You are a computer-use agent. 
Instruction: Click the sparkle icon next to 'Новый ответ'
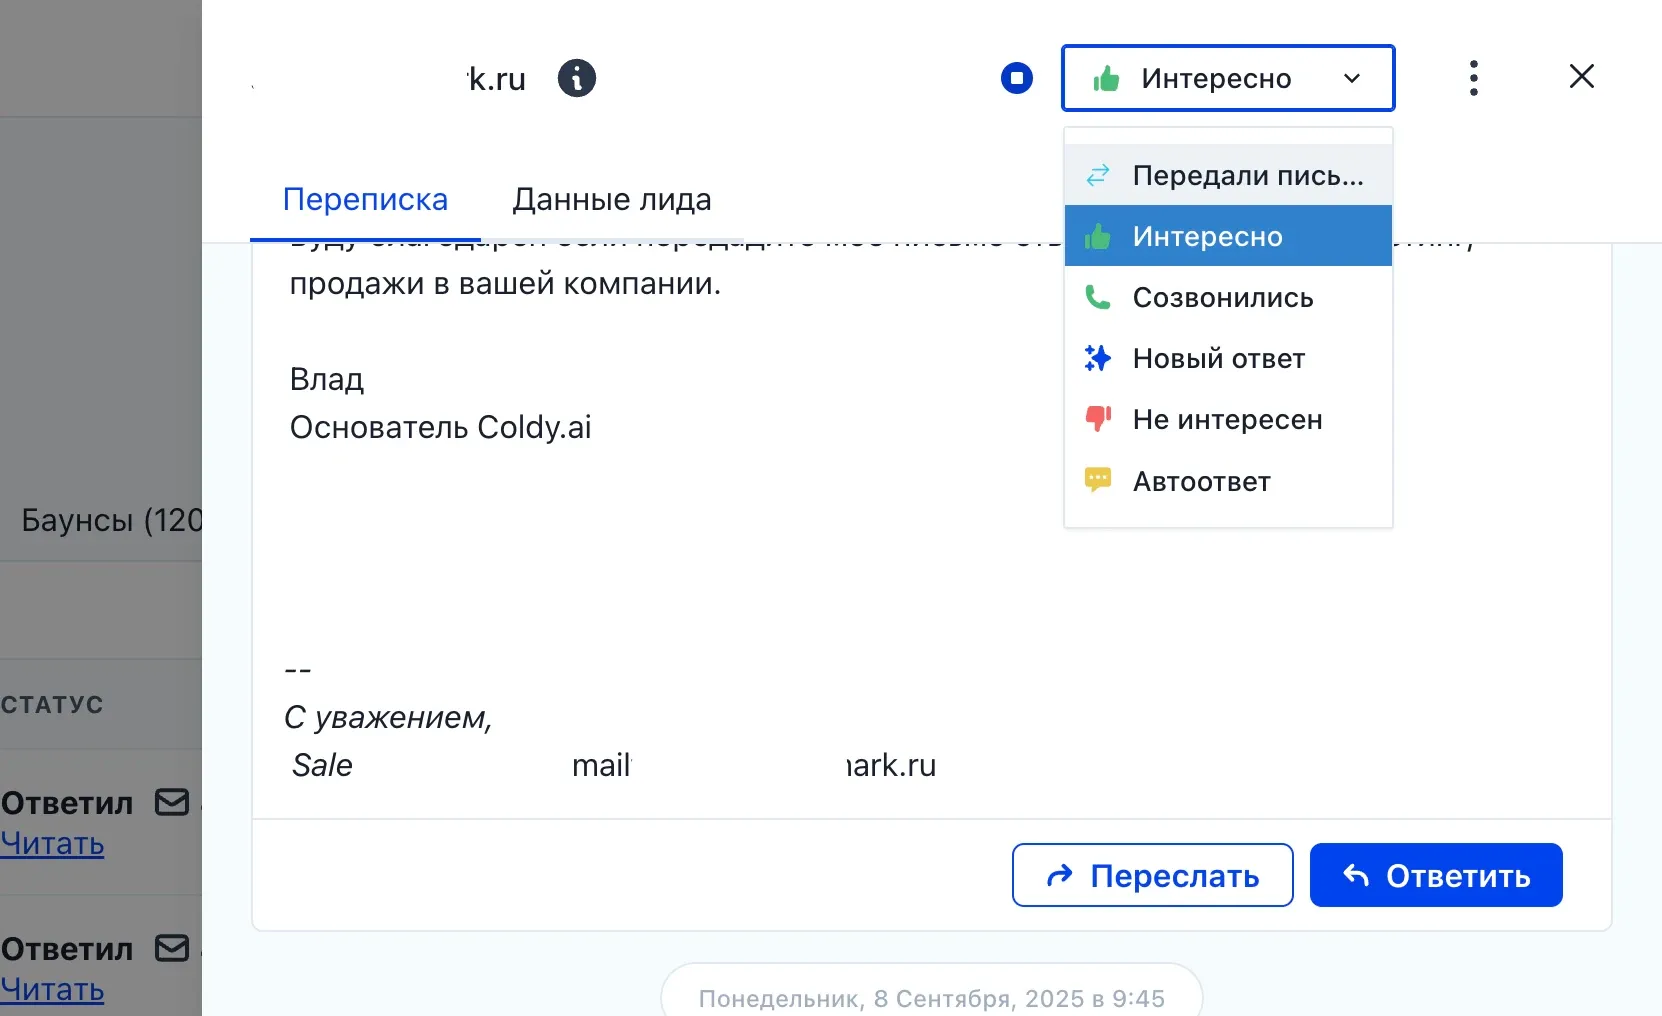coord(1097,358)
